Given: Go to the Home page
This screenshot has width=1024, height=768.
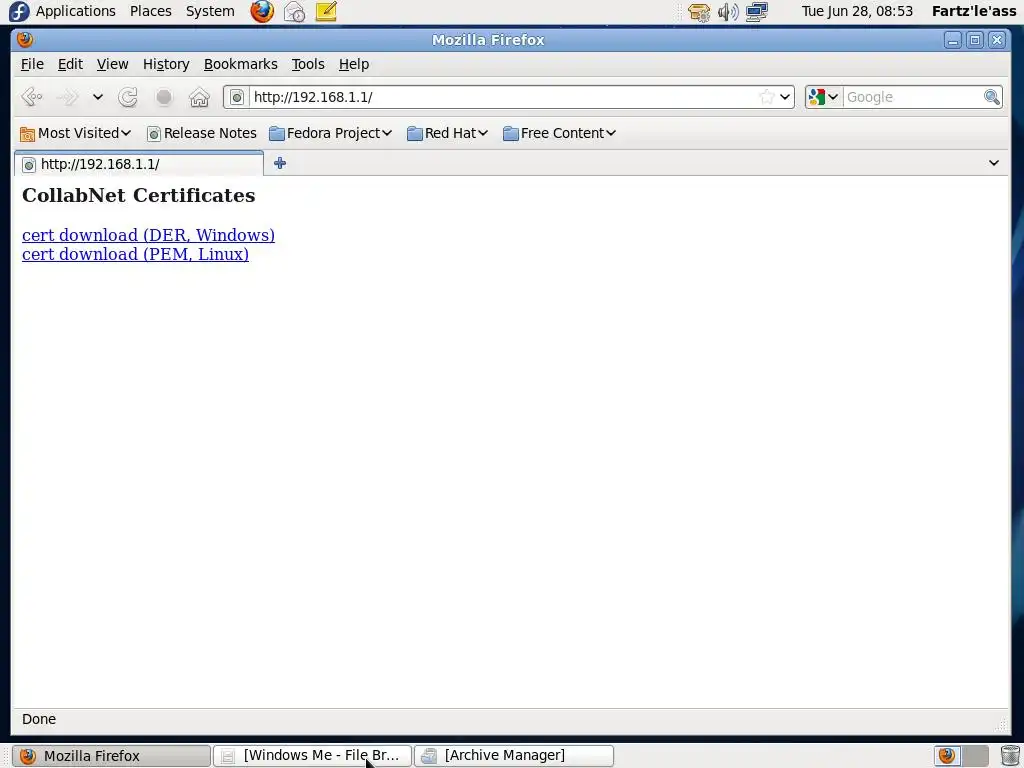Looking at the screenshot, I should coord(199,97).
